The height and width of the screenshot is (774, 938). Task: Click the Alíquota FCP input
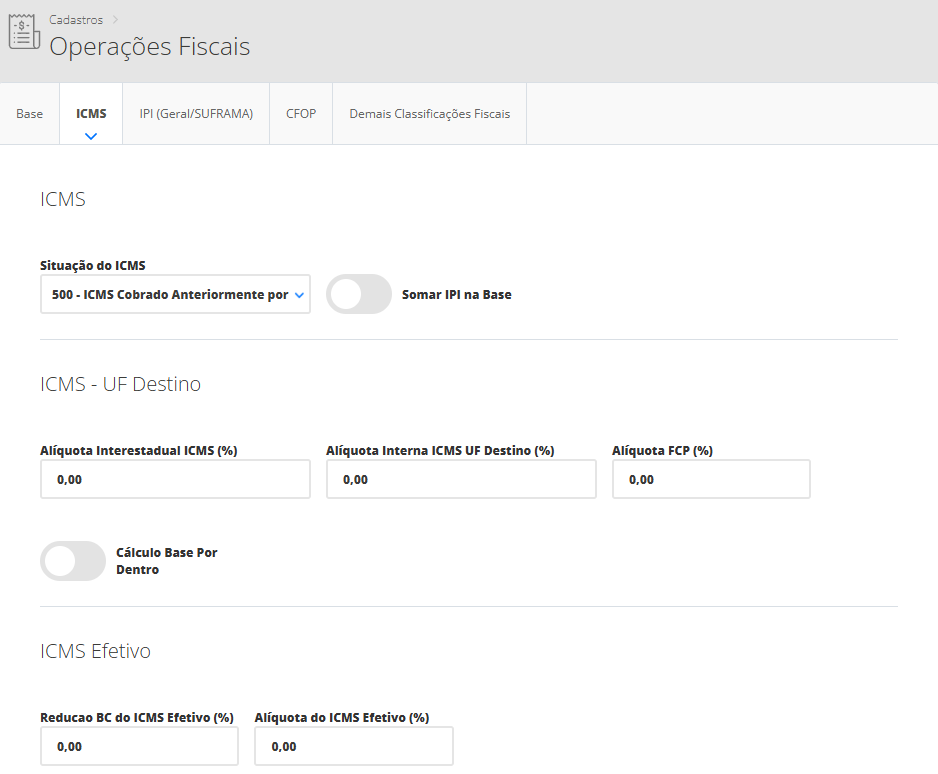point(711,480)
